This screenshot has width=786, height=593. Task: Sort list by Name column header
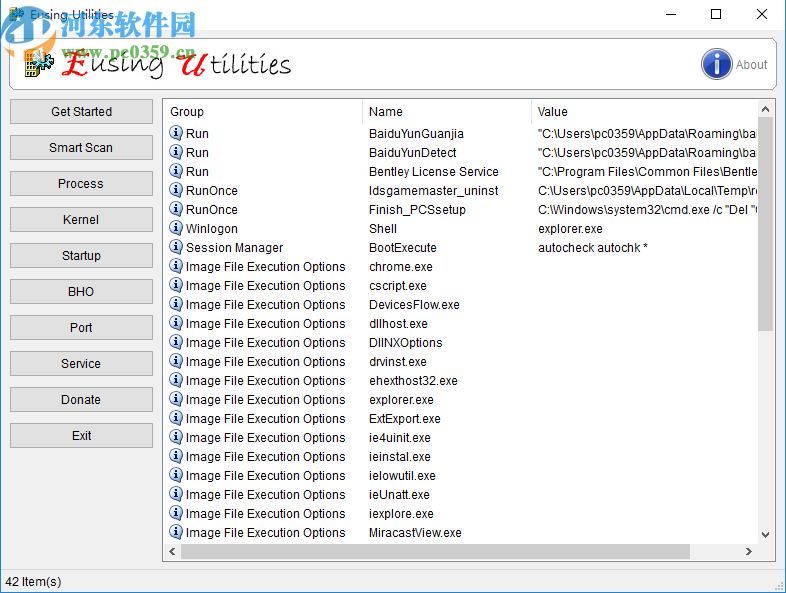pos(447,112)
